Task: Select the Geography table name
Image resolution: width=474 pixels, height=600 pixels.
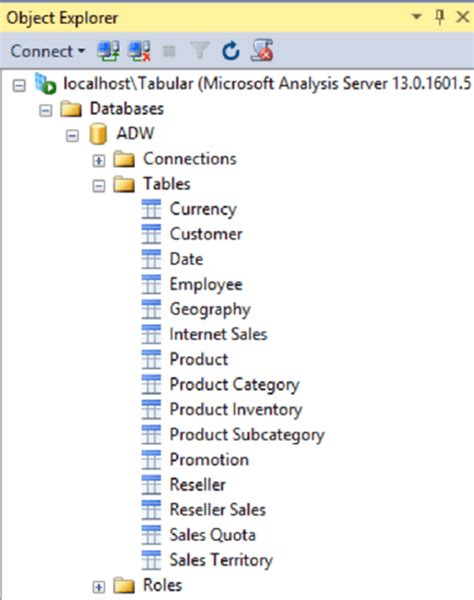Action: point(210,310)
